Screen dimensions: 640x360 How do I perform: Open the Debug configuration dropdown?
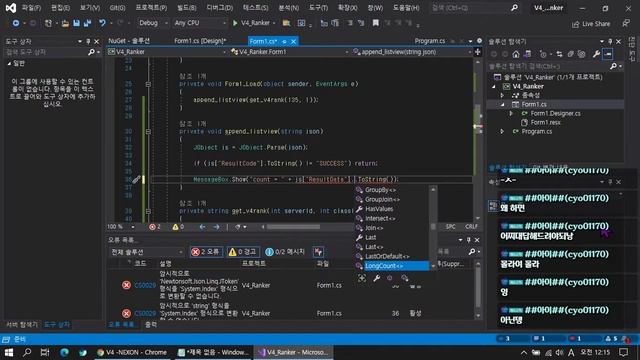point(153,23)
